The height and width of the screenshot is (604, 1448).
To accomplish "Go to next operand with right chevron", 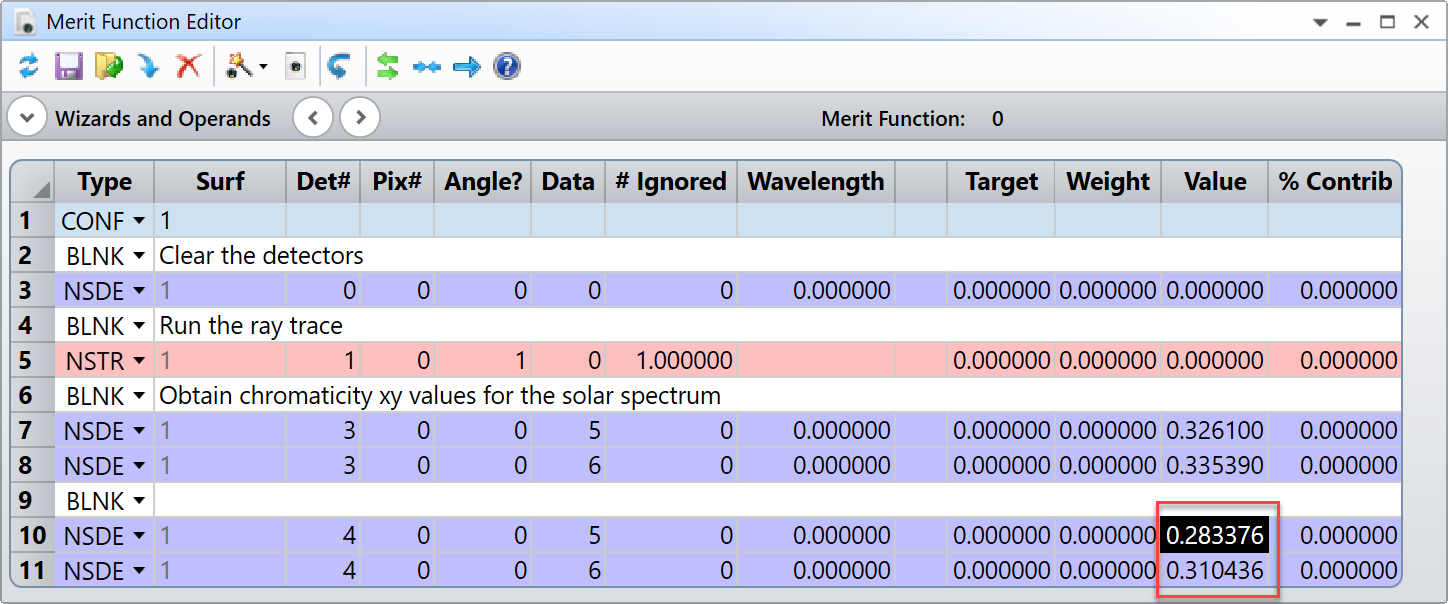I will coord(360,118).
